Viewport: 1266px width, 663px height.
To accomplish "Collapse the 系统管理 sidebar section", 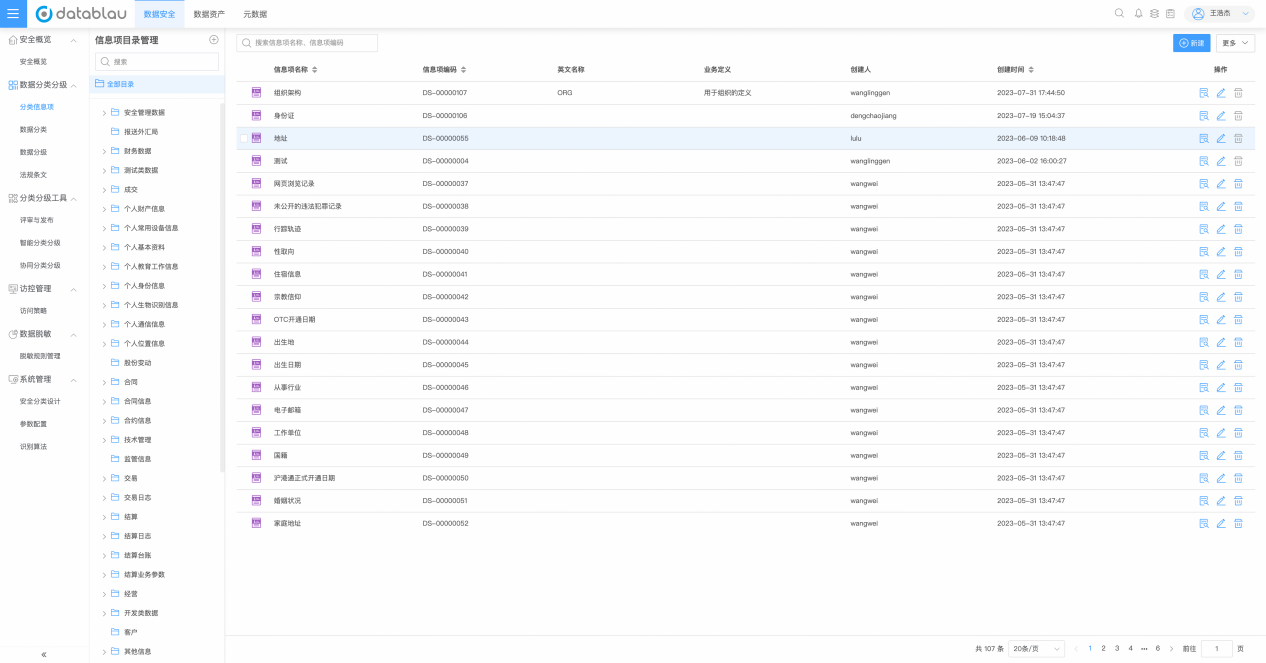I will tap(73, 379).
